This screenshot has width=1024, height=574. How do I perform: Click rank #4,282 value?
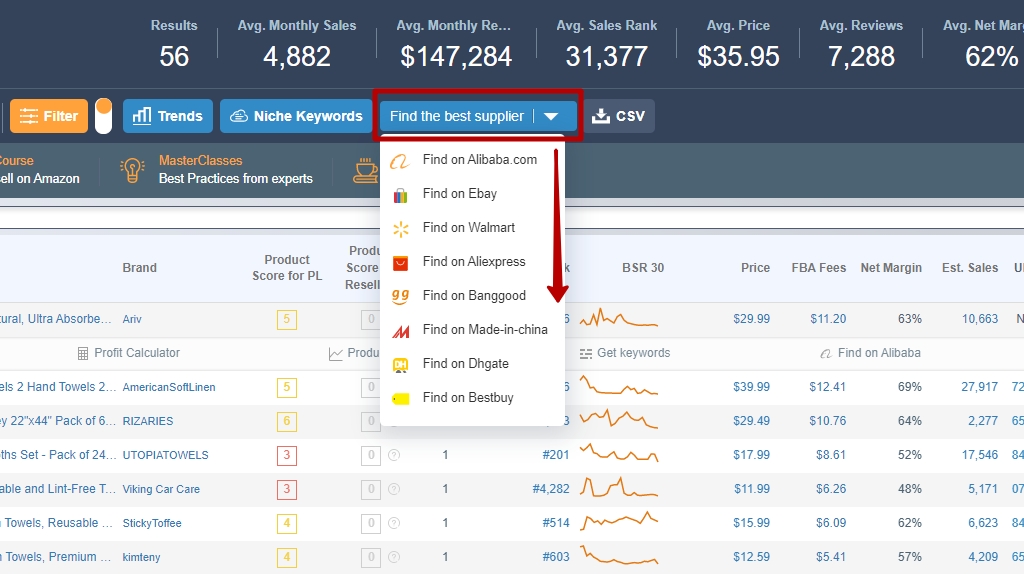[x=551, y=489]
